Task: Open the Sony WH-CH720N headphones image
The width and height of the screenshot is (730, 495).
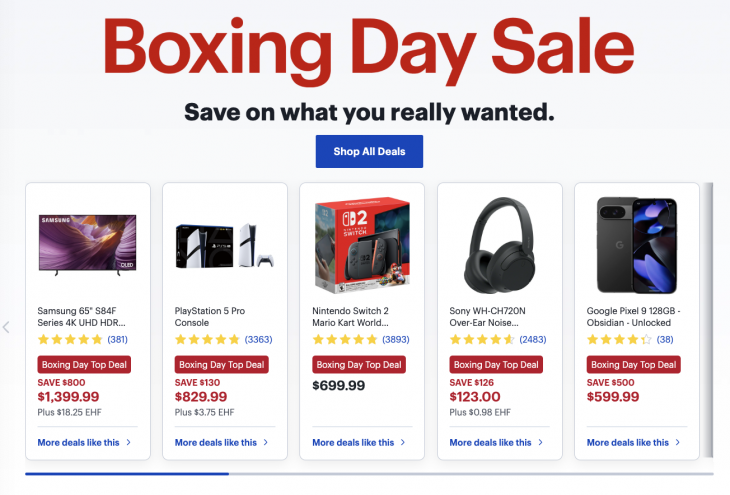Action: point(499,245)
